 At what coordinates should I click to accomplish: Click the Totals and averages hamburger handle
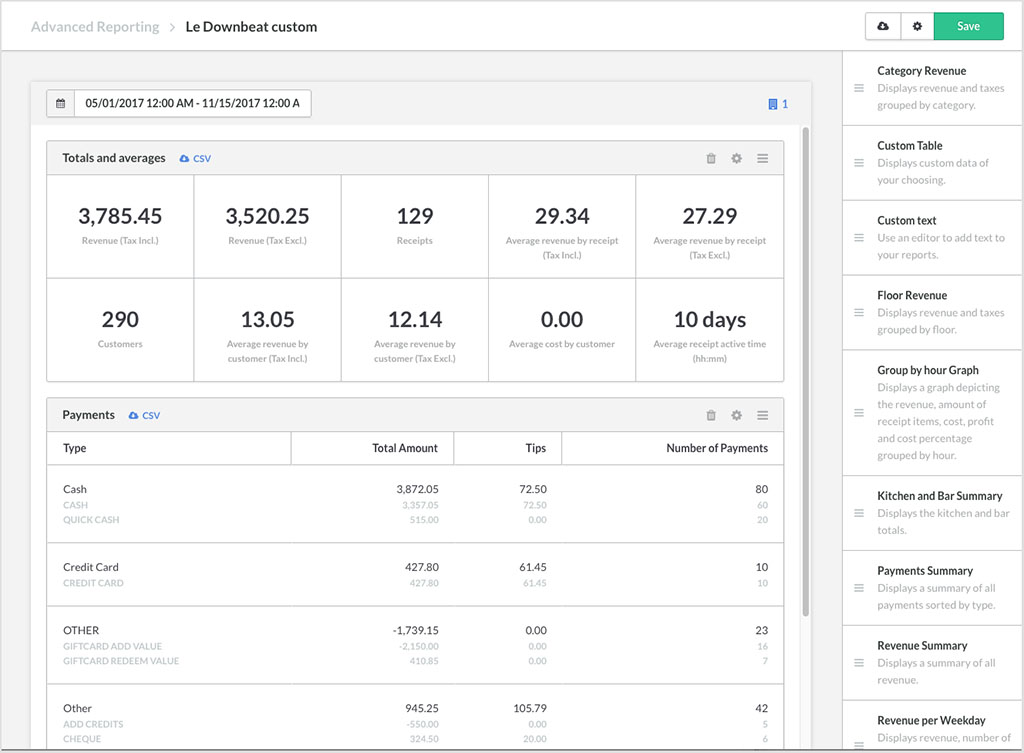pyautogui.click(x=762, y=158)
